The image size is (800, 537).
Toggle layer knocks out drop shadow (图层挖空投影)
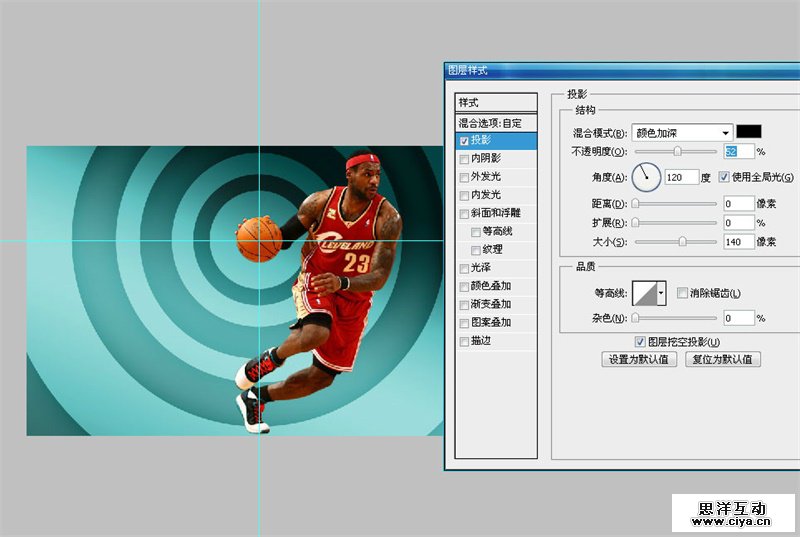[x=640, y=342]
